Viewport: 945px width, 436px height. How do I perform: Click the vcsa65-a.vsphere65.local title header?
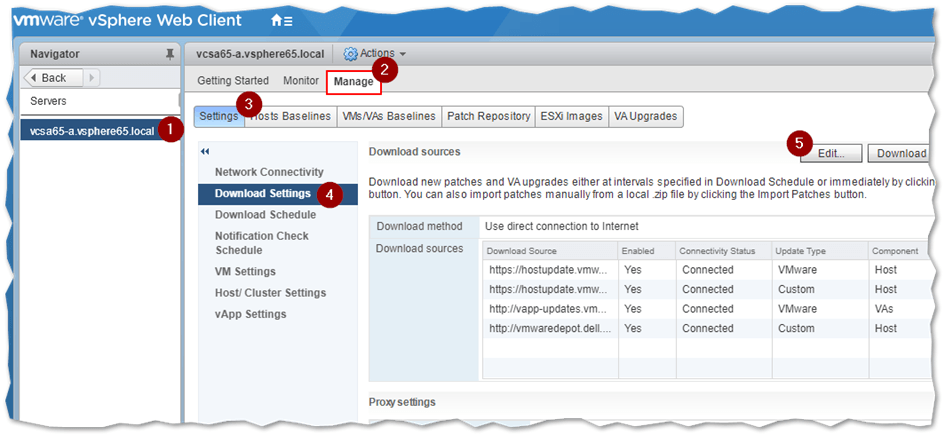(x=260, y=54)
